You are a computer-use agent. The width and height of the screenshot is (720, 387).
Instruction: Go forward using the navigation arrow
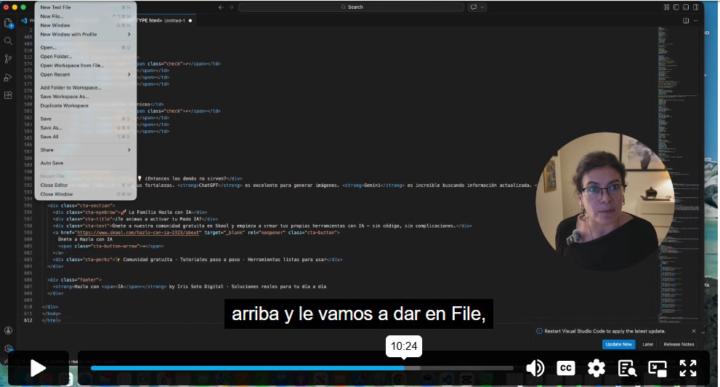click(231, 7)
